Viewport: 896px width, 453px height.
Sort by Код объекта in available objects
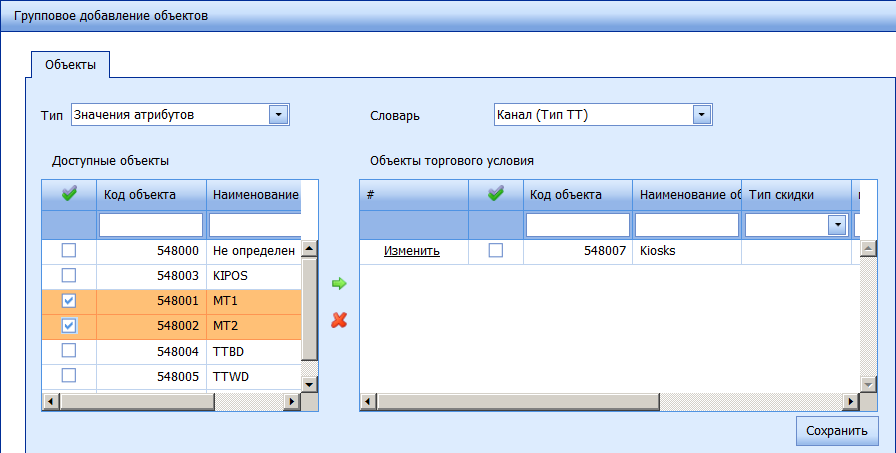pyautogui.click(x=151, y=195)
